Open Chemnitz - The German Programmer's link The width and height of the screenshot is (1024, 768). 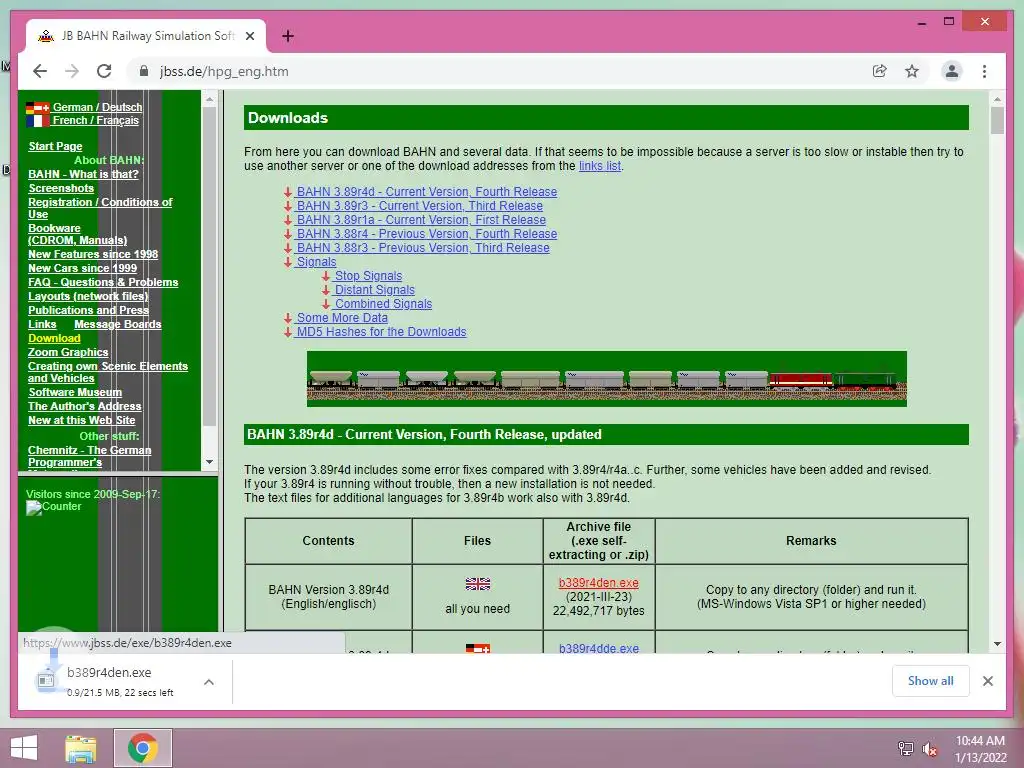pos(89,456)
